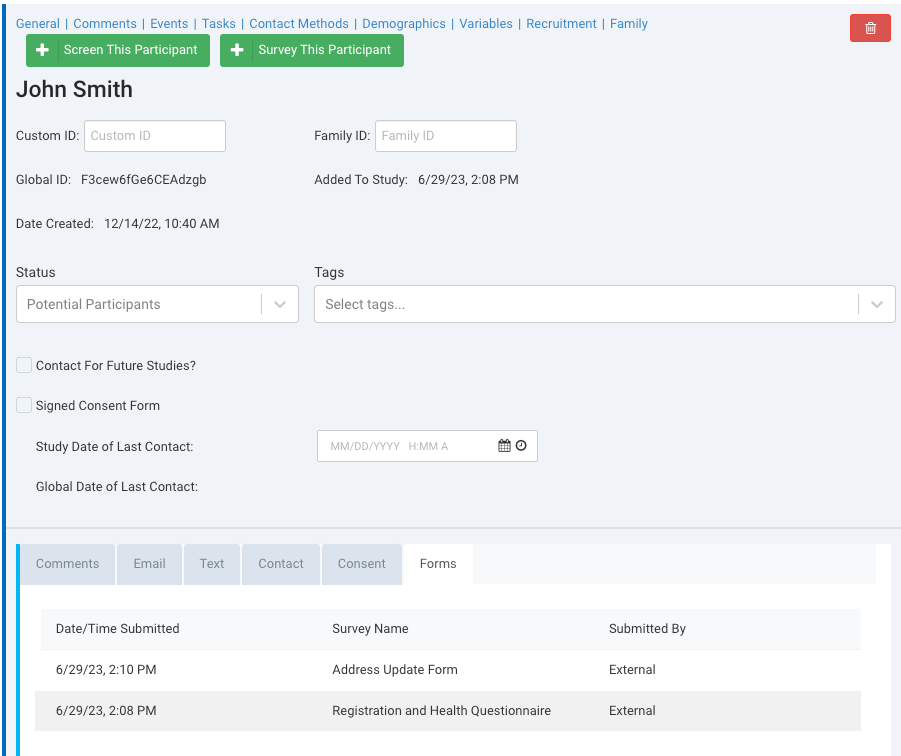Click plus icon on Screen This Participant
Image resolution: width=901 pixels, height=756 pixels.
coord(42,50)
